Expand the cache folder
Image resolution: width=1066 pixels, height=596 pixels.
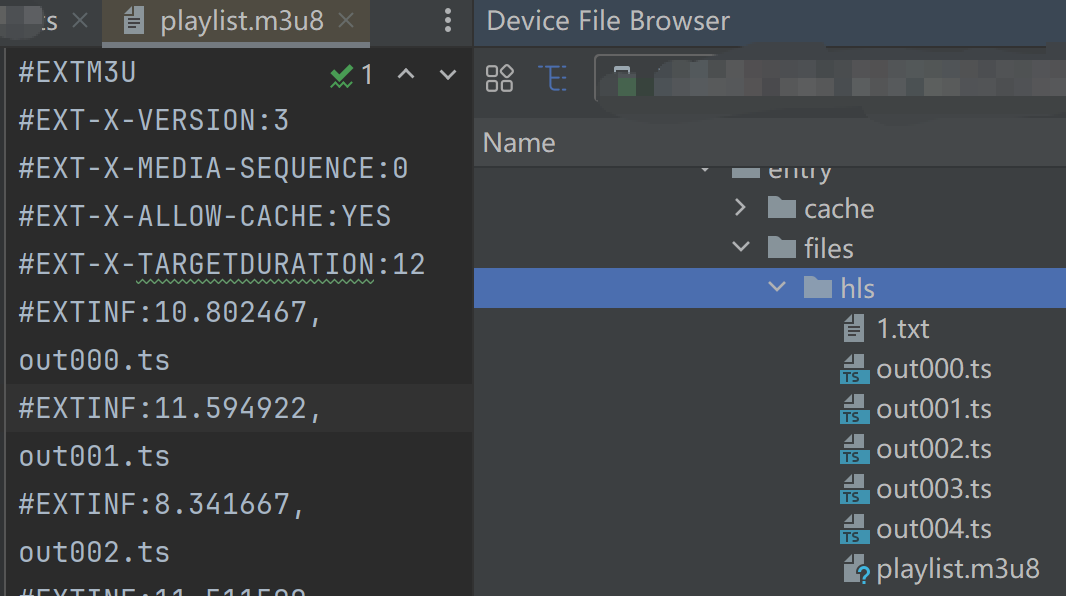740,208
